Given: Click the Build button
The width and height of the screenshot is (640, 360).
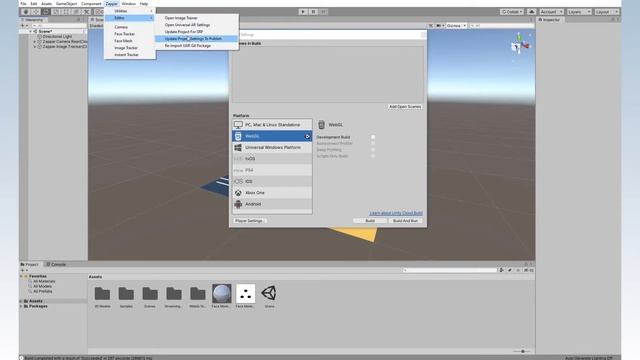Looking at the screenshot, I should (370, 221).
